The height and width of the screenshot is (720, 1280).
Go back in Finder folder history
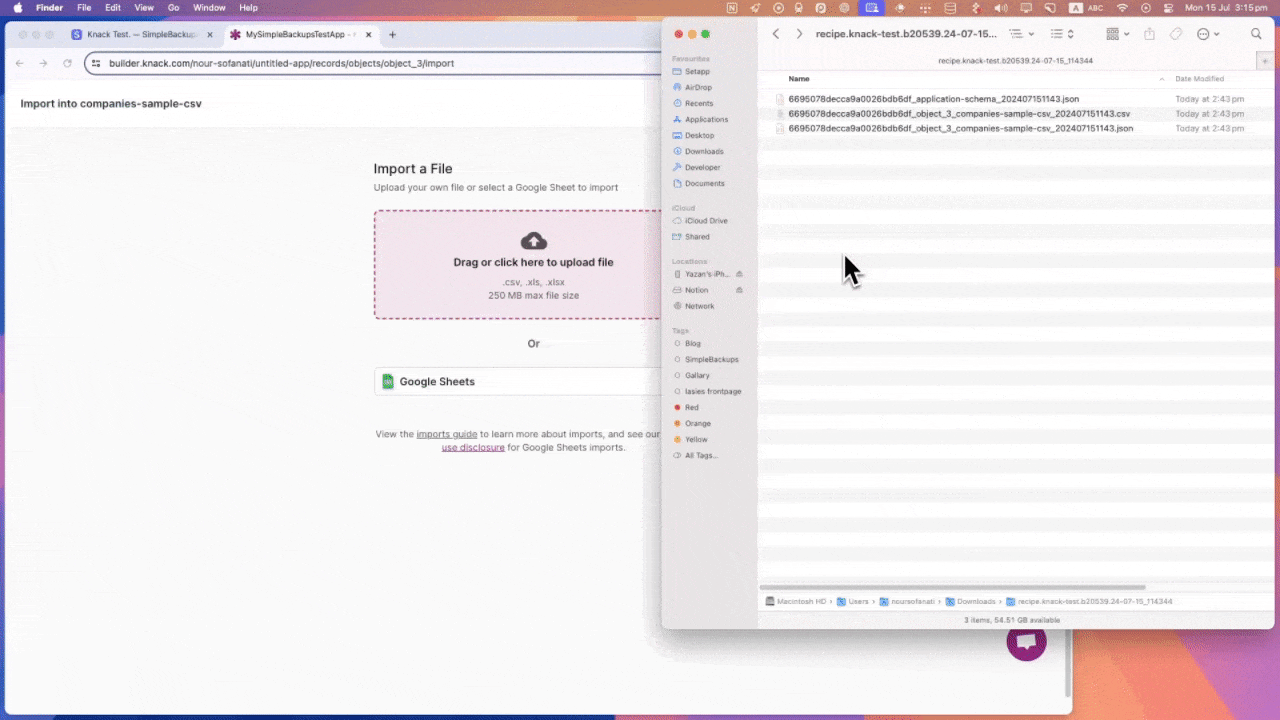776,34
